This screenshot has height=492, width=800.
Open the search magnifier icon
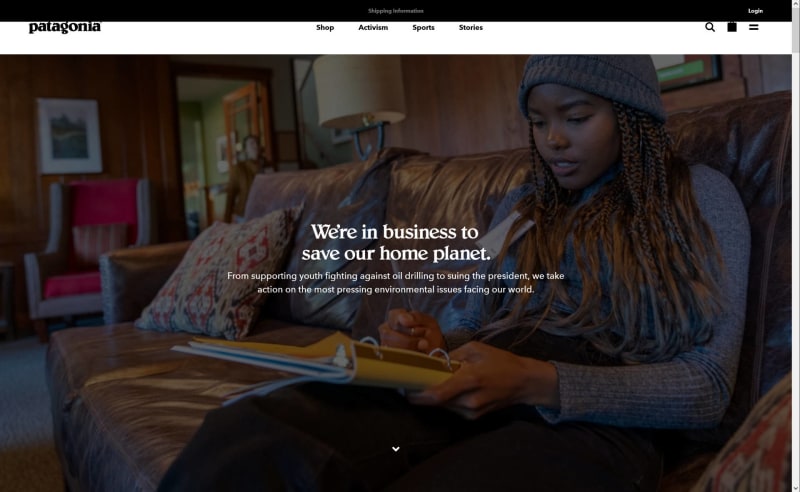tap(710, 27)
